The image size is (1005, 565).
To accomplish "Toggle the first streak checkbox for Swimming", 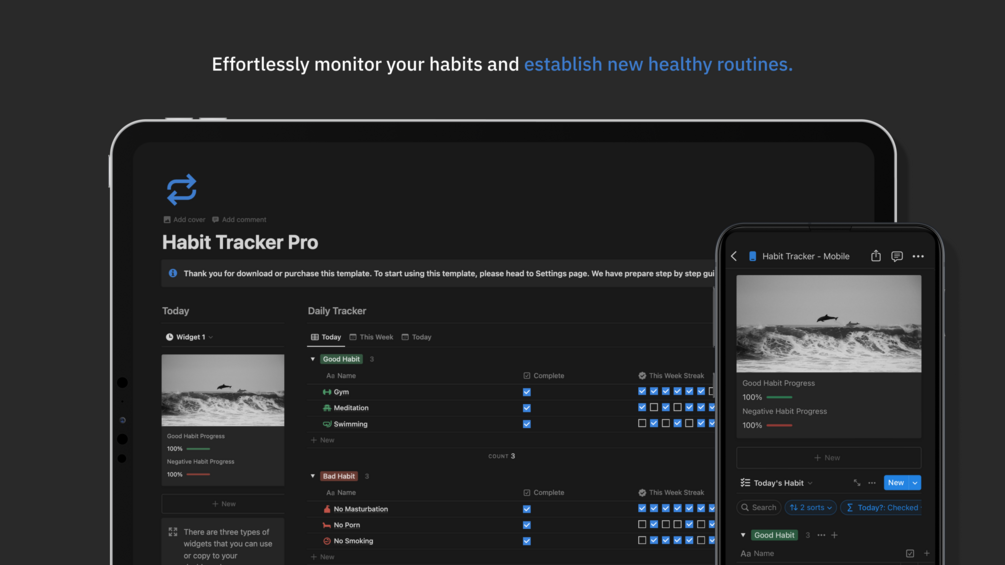I will point(642,423).
